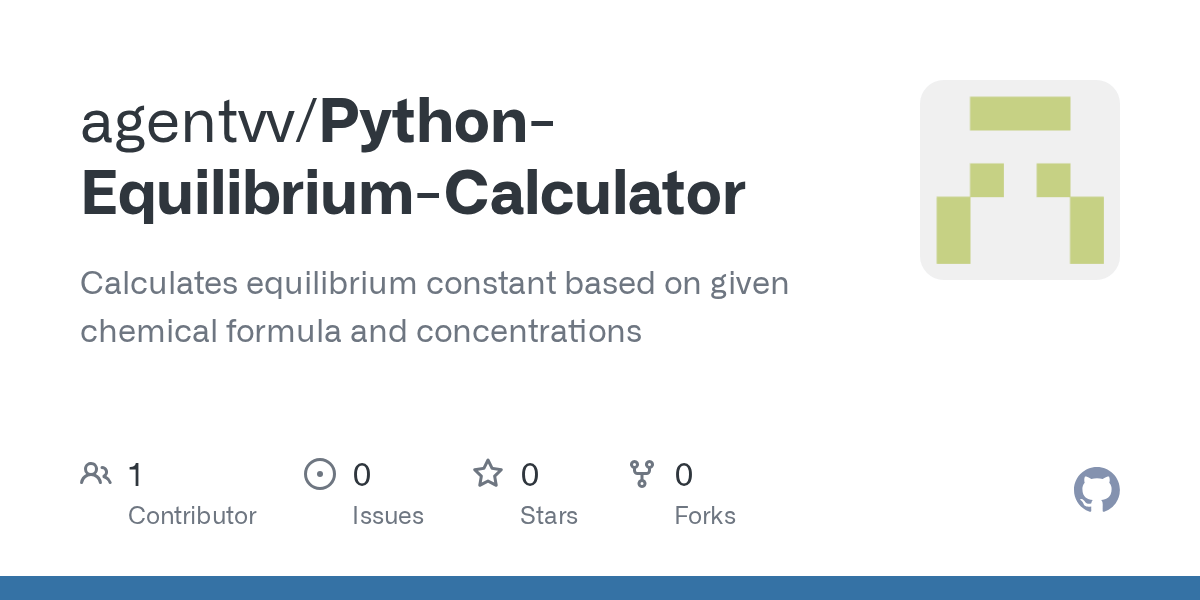Click the stars count '0'
Viewport: 1200px width, 600px height.
(530, 474)
